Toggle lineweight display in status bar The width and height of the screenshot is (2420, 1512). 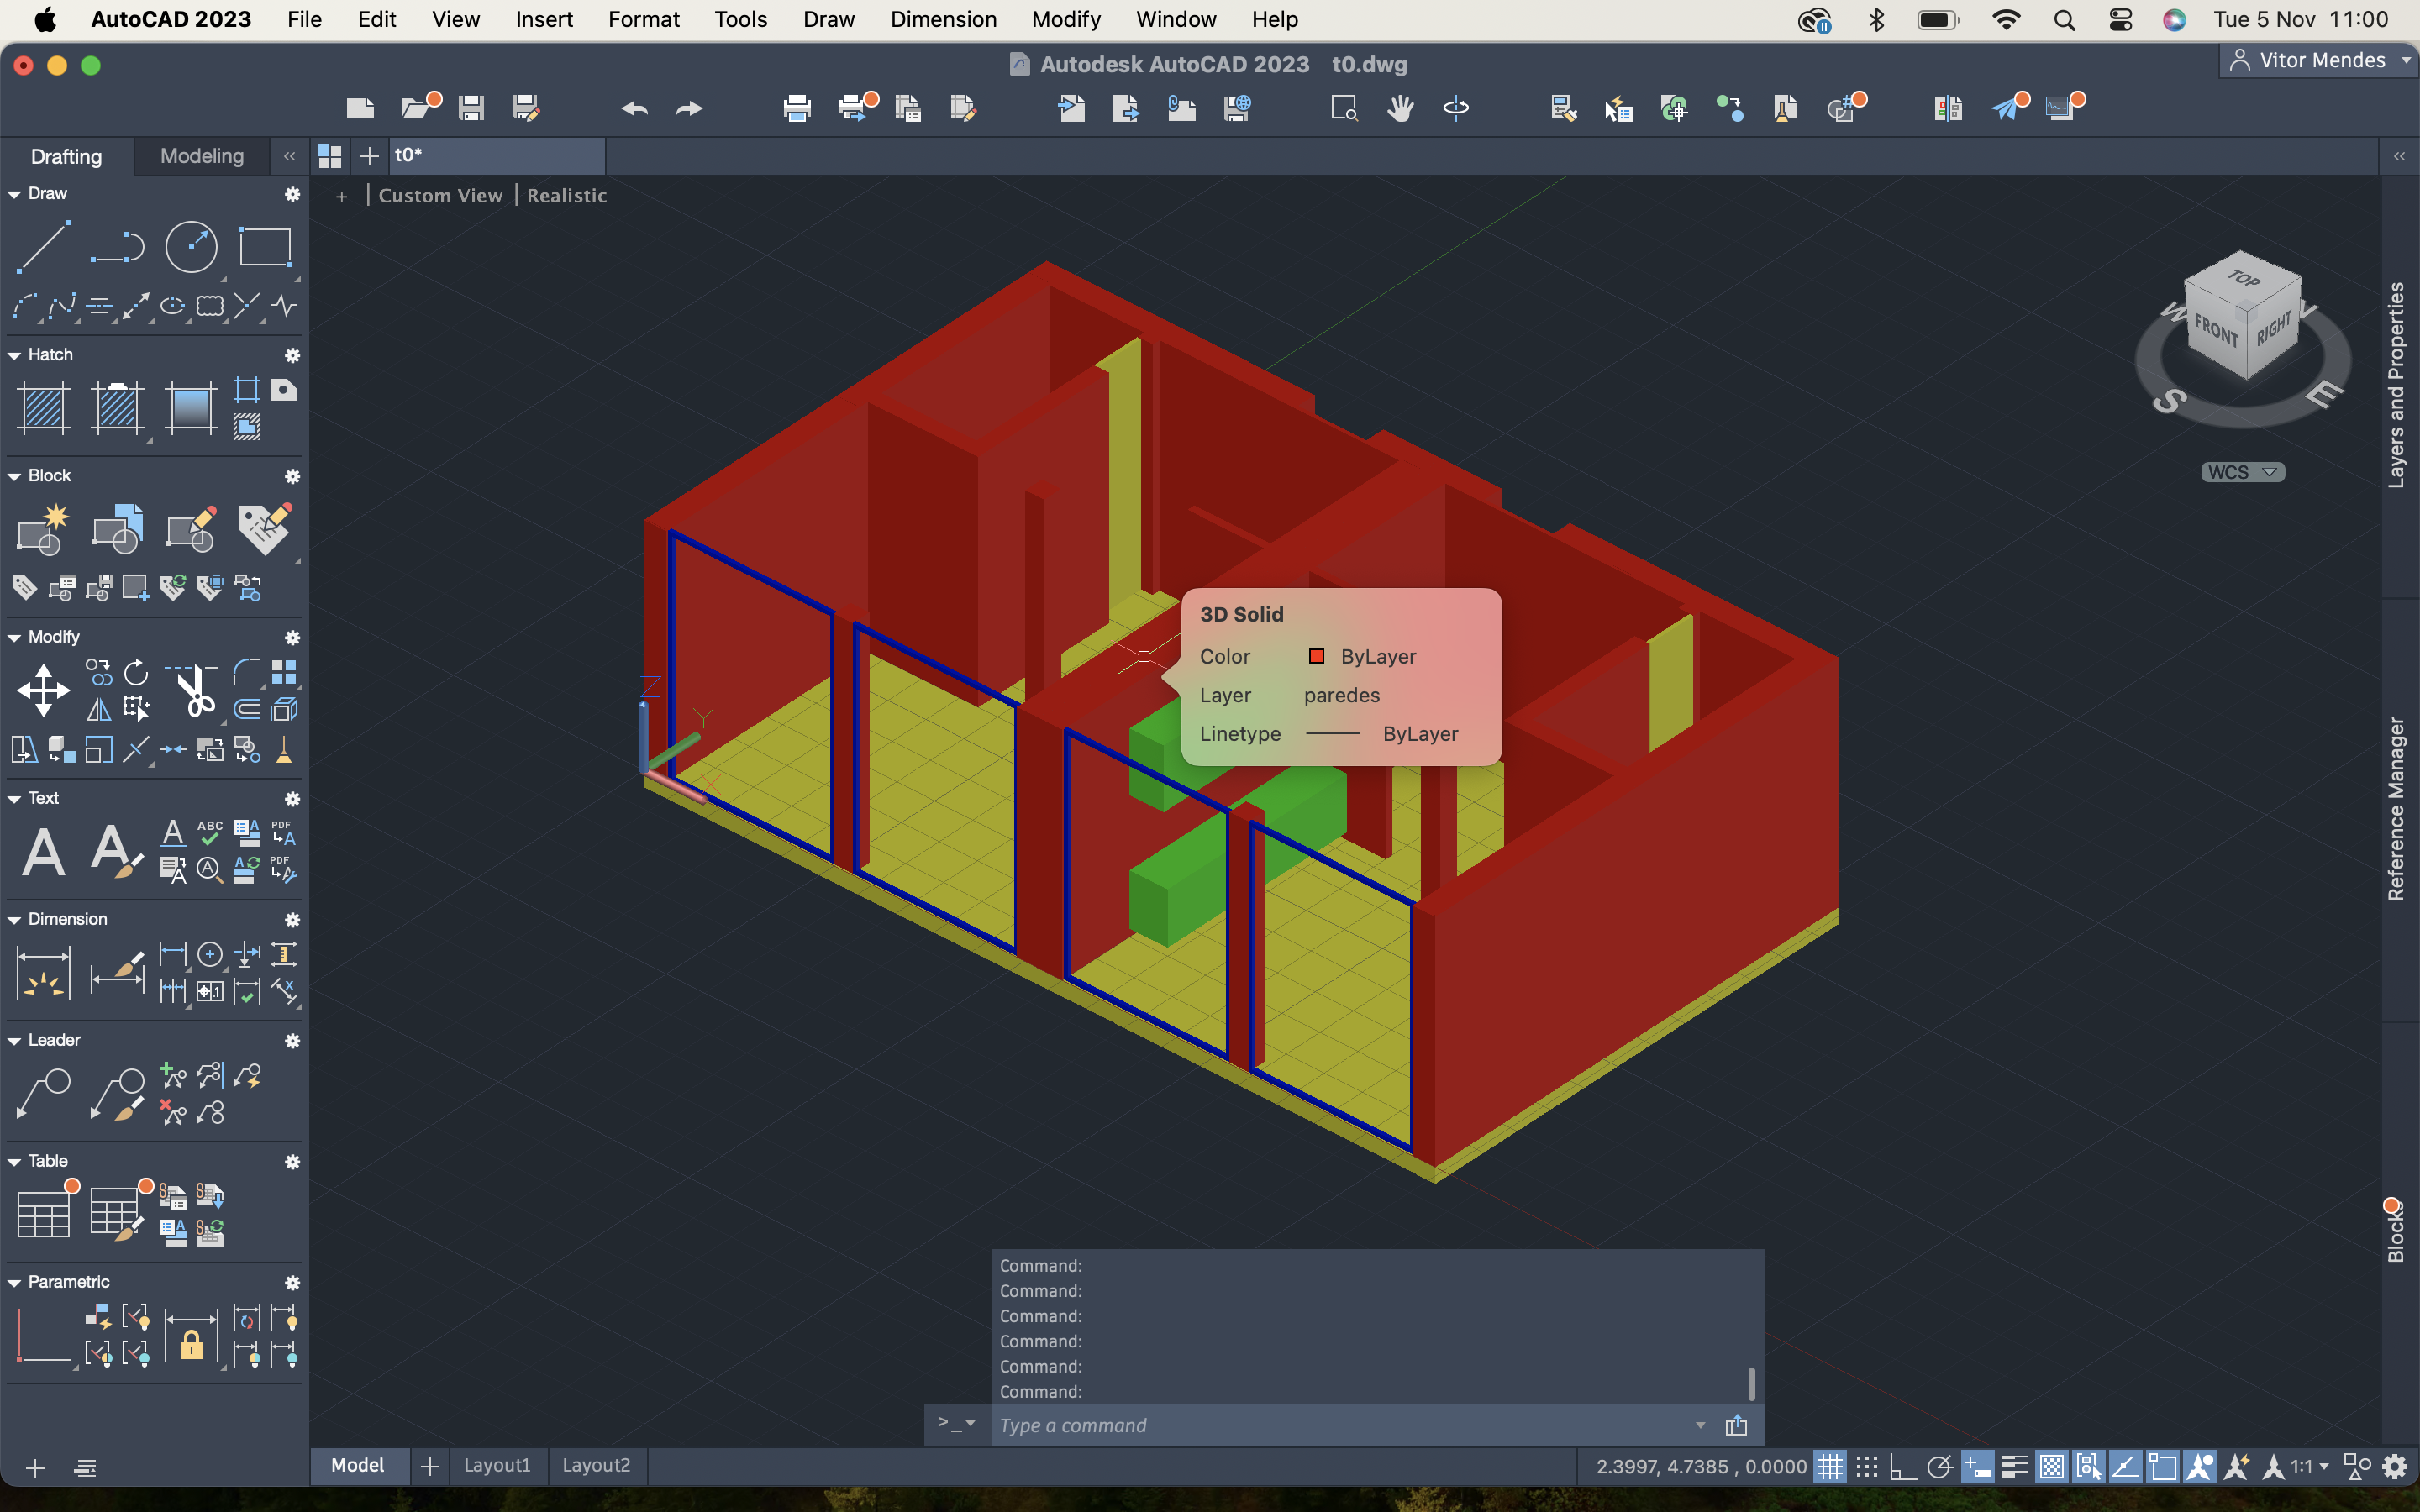tap(2014, 1467)
